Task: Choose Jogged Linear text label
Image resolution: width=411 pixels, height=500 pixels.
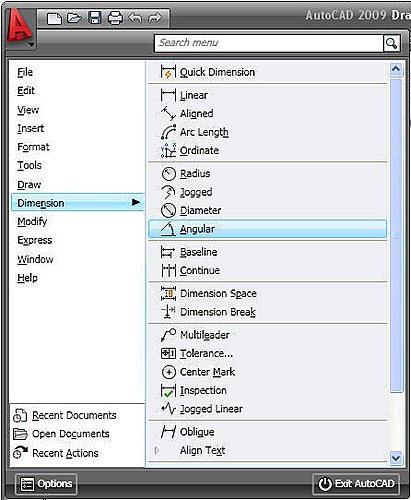Action: pos(211,409)
